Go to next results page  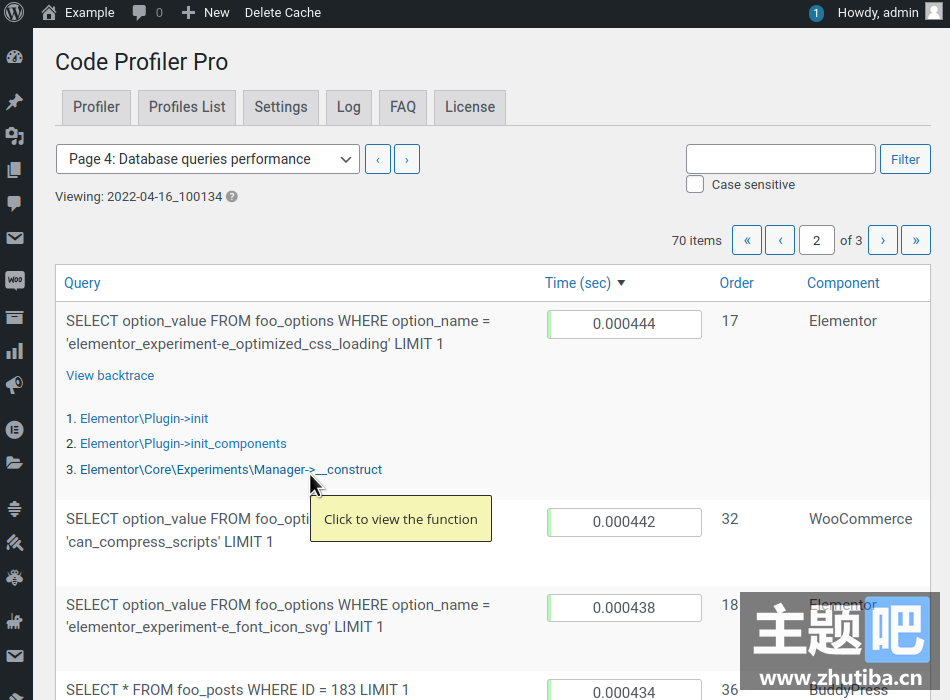(883, 241)
